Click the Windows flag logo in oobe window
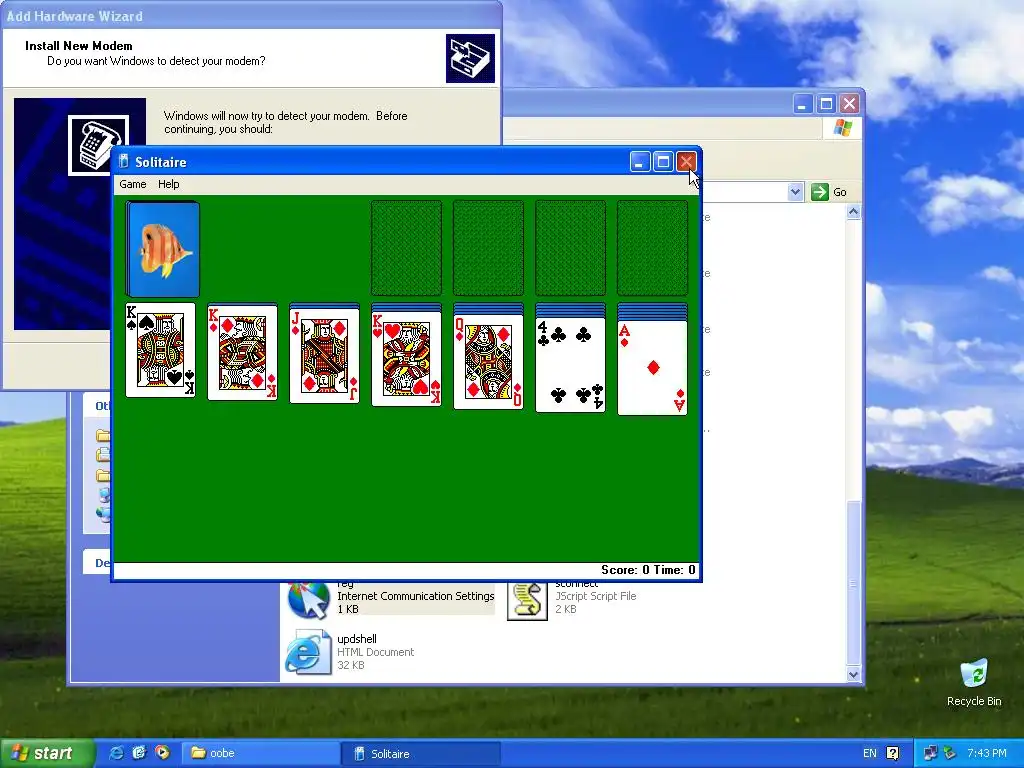1024x768 pixels. pos(842,127)
